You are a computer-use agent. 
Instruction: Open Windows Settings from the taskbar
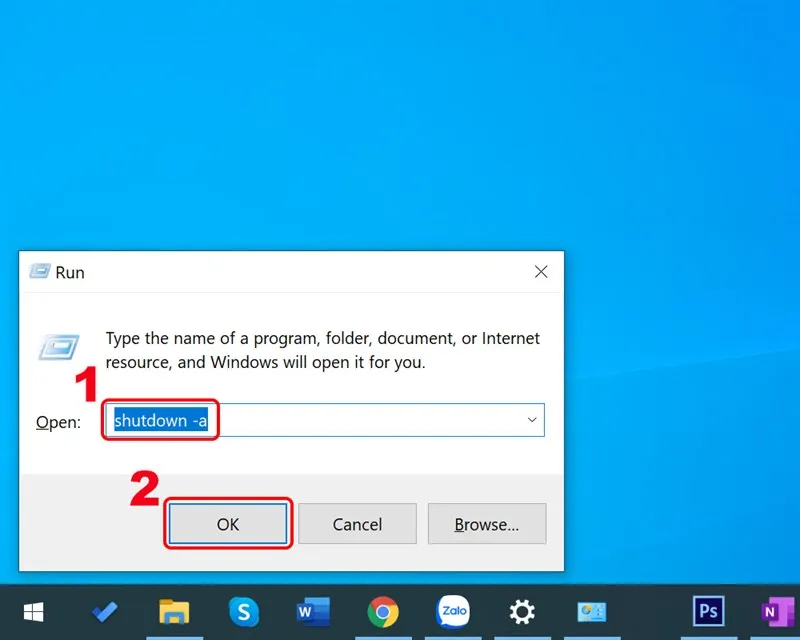521,612
